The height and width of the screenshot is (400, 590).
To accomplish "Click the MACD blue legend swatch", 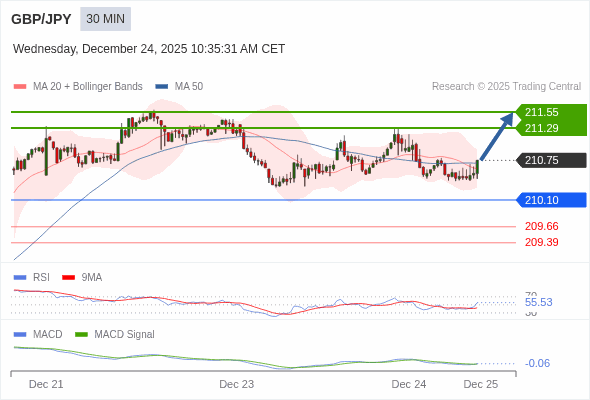I will tap(20, 335).
